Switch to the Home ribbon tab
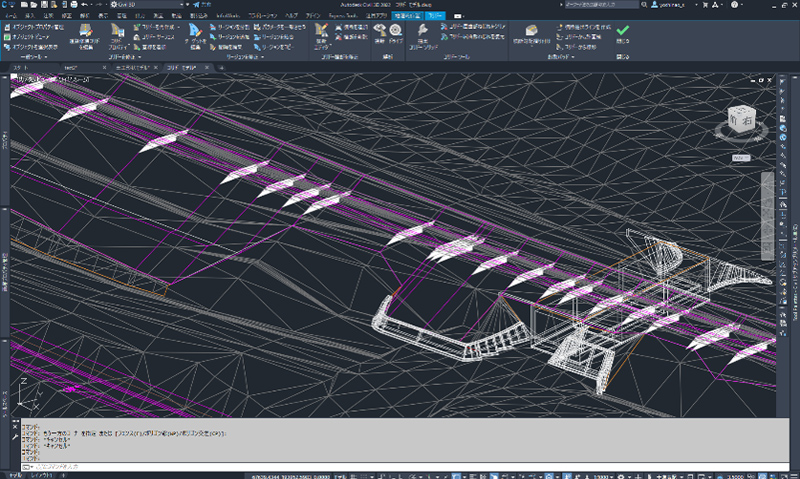Screen dimensions: 800x479 pos(11,16)
